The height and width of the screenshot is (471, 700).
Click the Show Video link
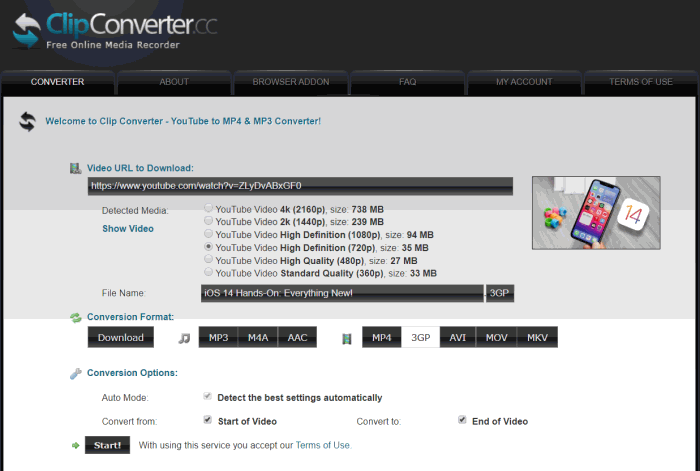pos(128,229)
